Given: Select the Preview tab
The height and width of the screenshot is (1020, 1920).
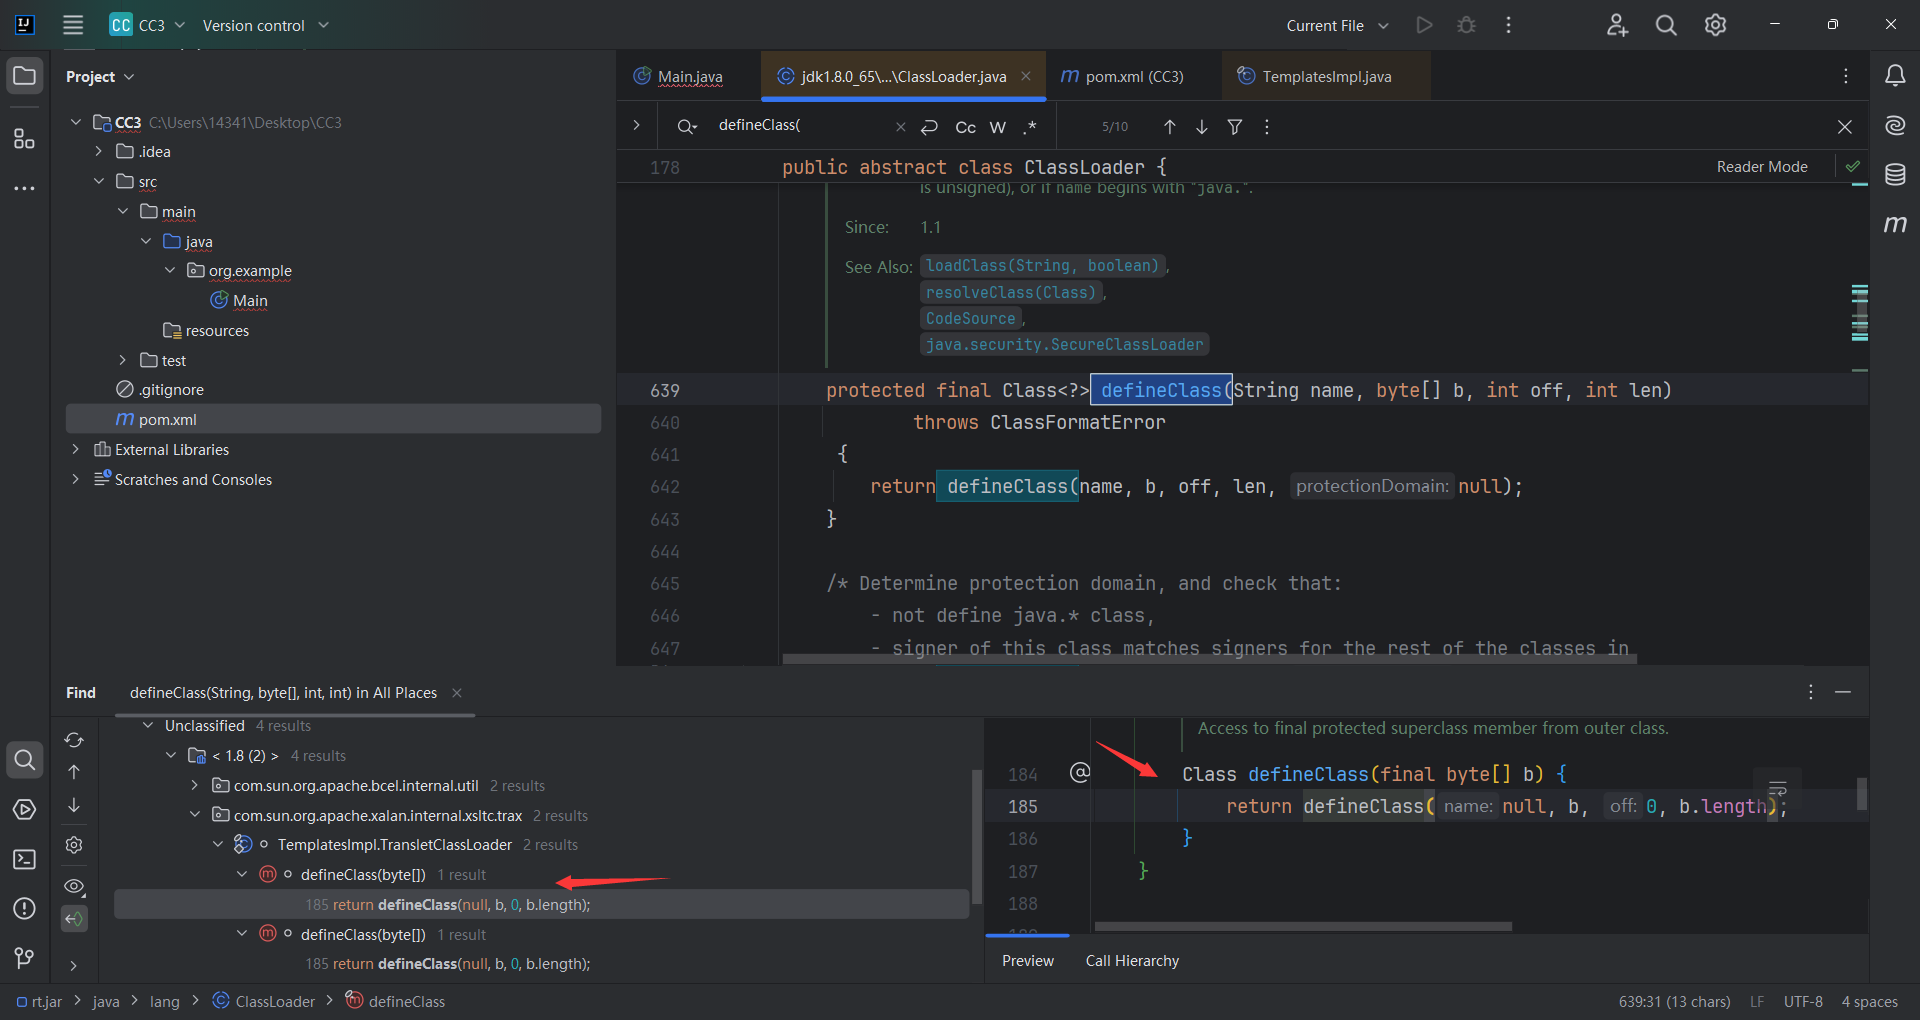Looking at the screenshot, I should point(1028,961).
